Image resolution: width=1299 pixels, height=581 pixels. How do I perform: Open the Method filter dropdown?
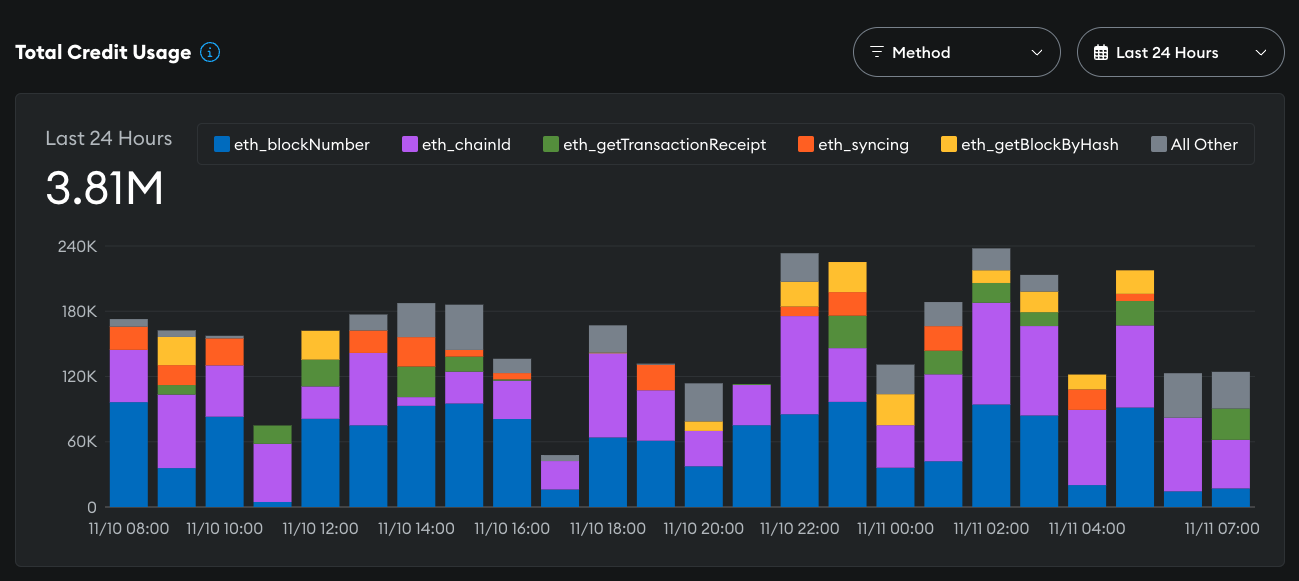tap(956, 53)
